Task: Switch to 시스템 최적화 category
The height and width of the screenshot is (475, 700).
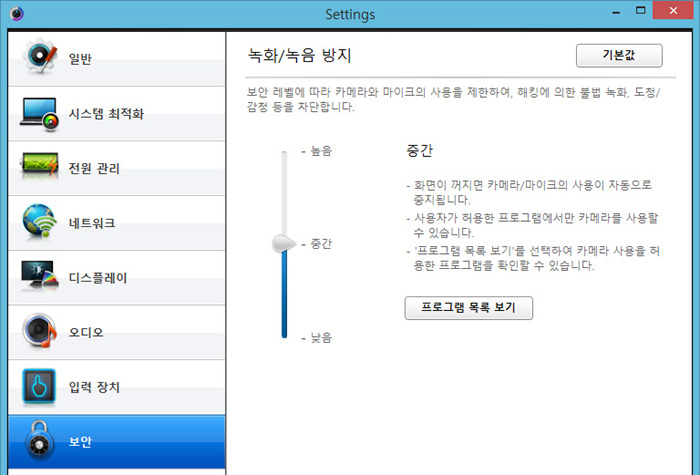Action: tap(117, 114)
